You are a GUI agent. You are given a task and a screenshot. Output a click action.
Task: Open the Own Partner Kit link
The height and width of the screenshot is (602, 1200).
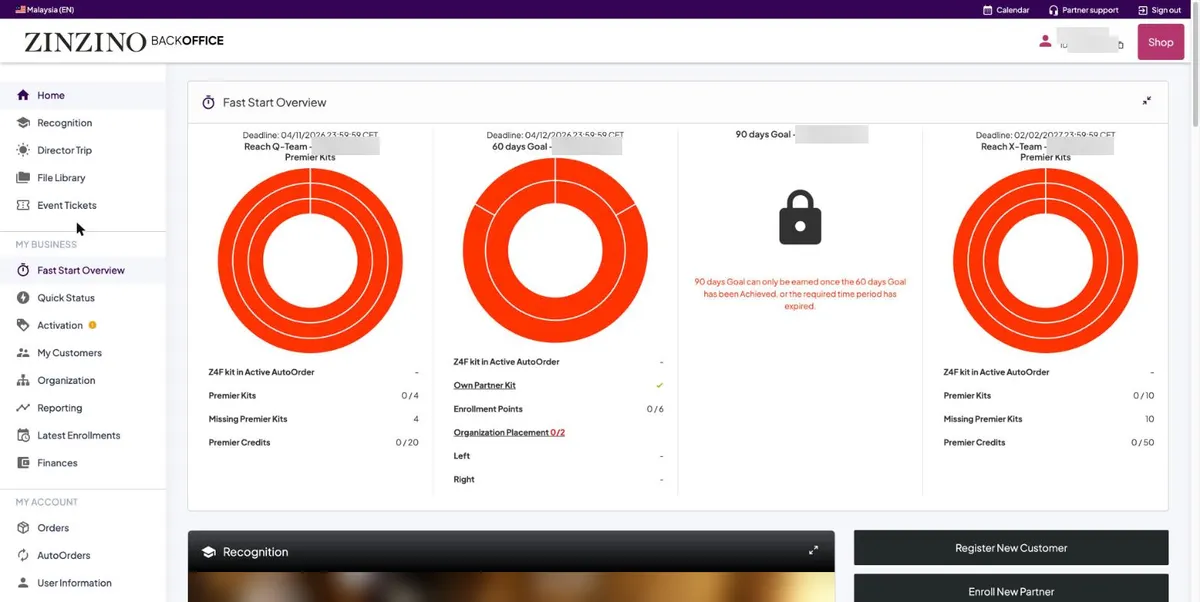point(485,385)
